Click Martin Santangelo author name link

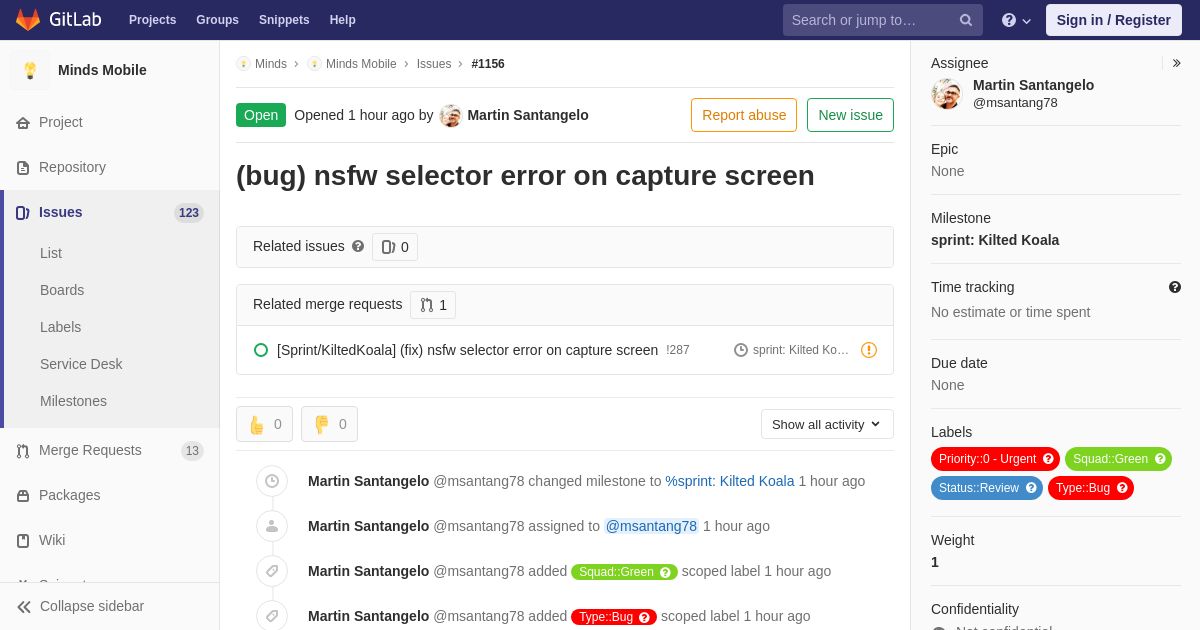click(528, 115)
